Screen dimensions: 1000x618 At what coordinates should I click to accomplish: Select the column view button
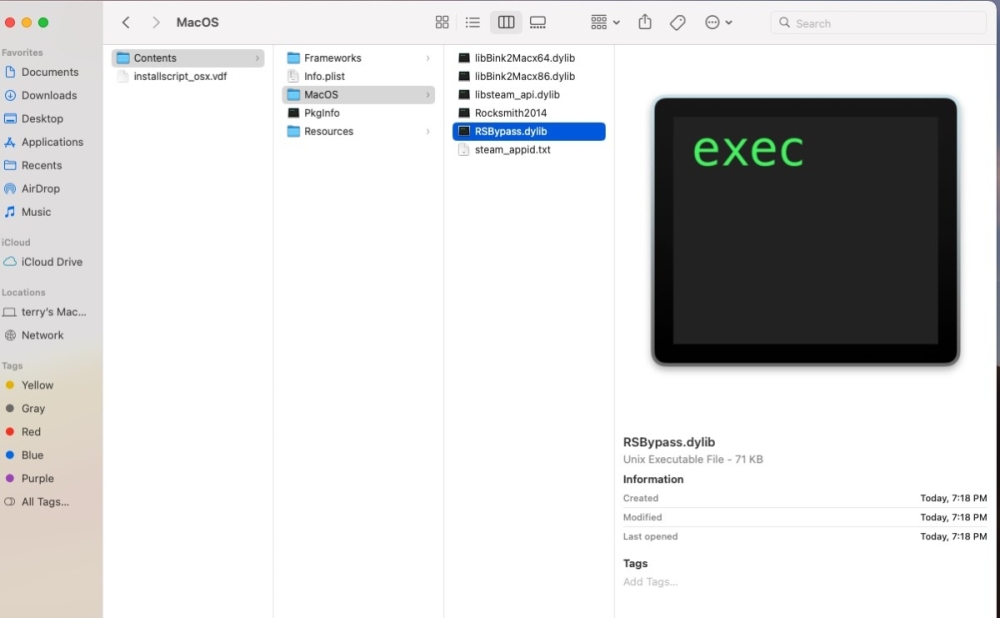point(506,22)
